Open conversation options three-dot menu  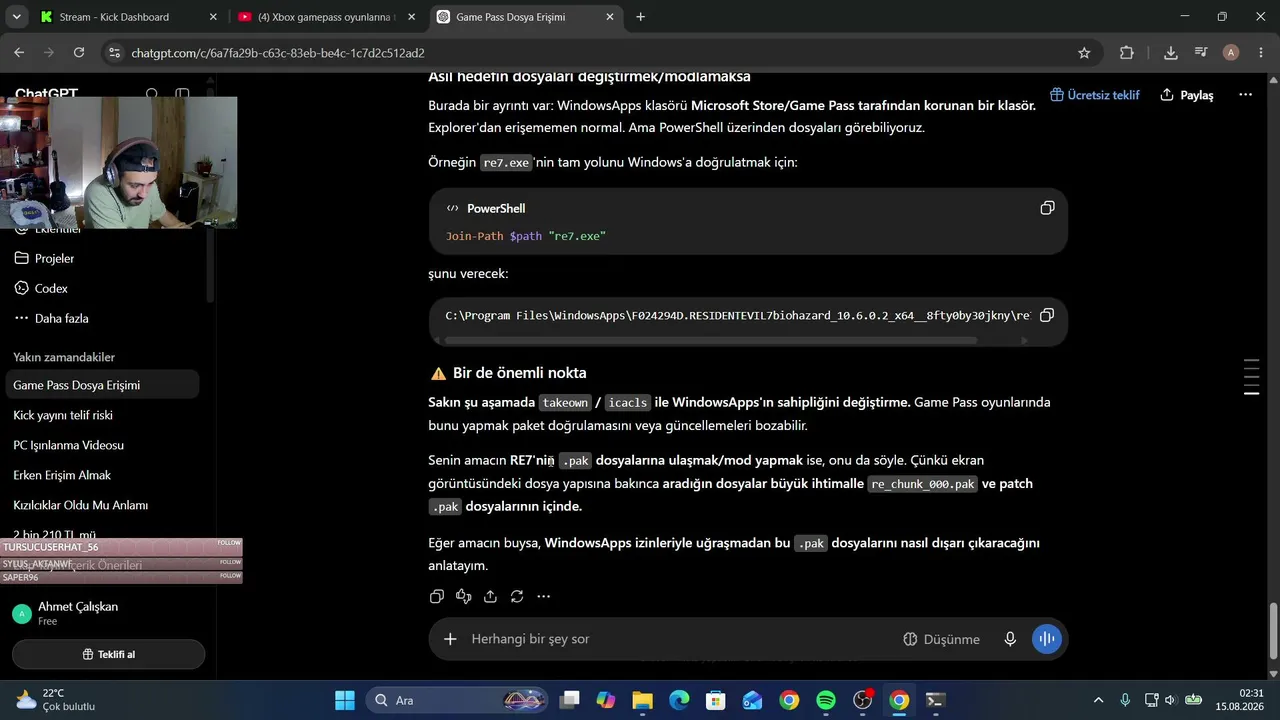point(1245,95)
